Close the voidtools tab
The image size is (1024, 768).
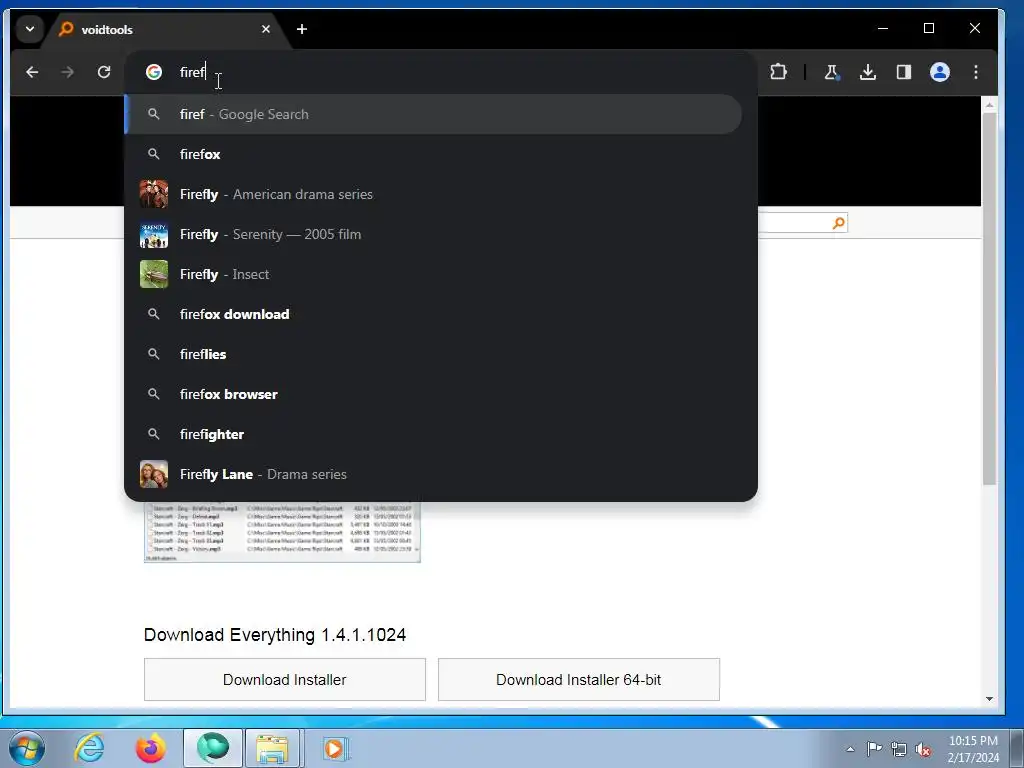(266, 29)
